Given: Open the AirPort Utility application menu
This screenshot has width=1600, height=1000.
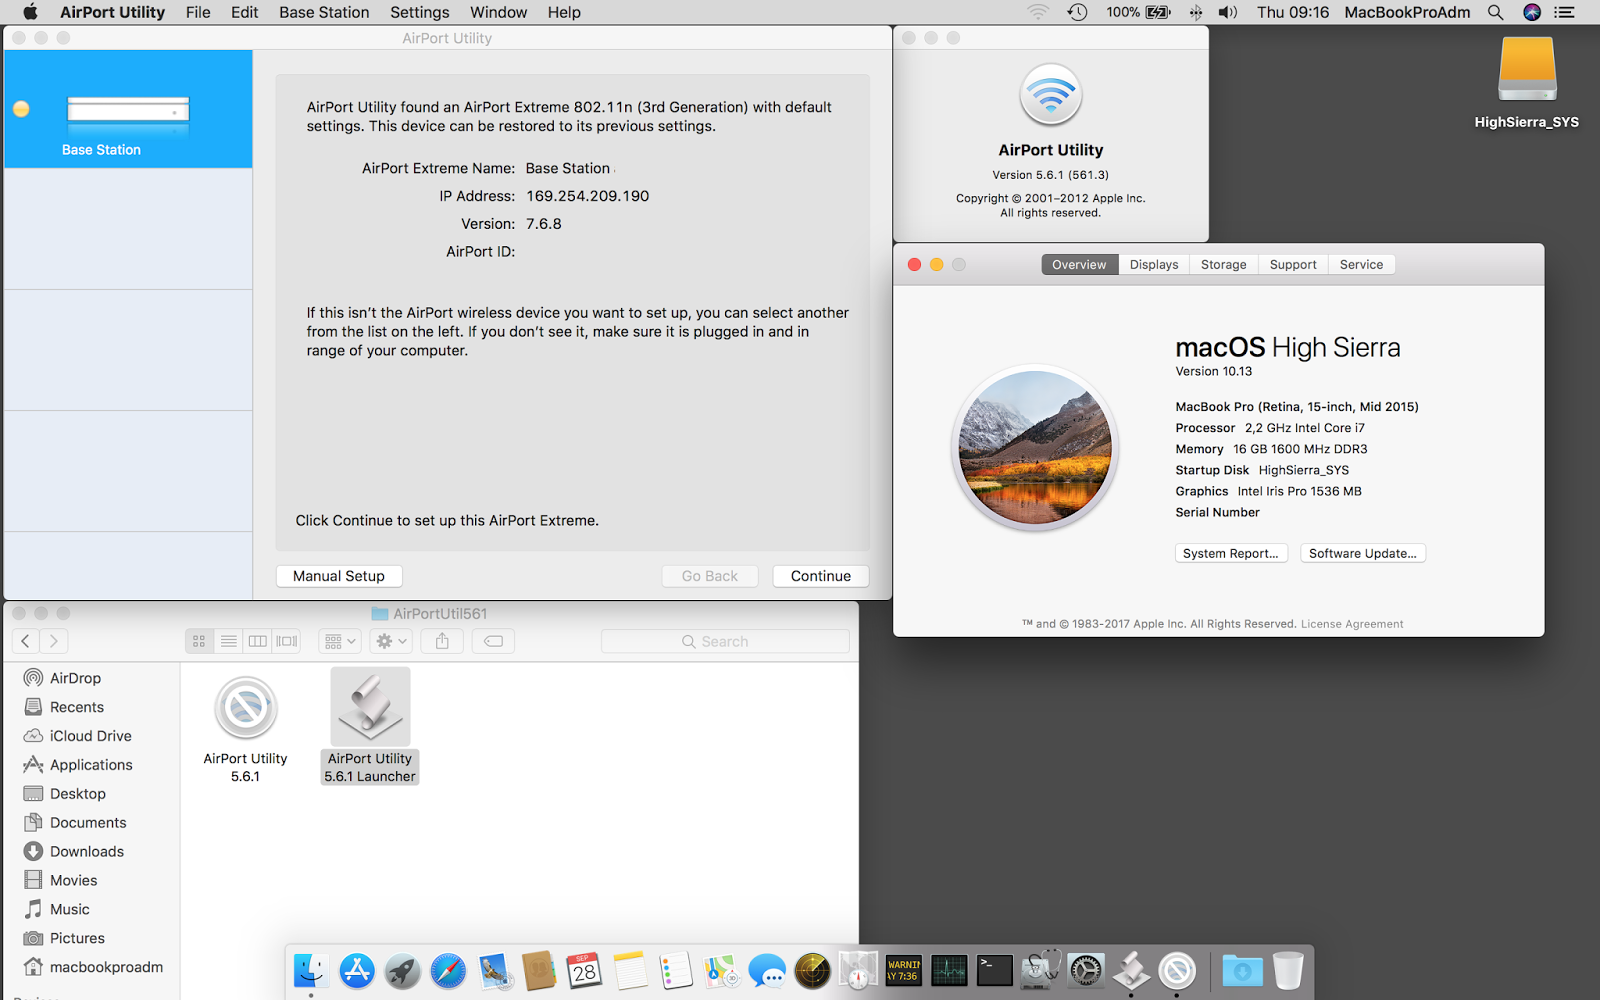Looking at the screenshot, I should click(x=112, y=12).
